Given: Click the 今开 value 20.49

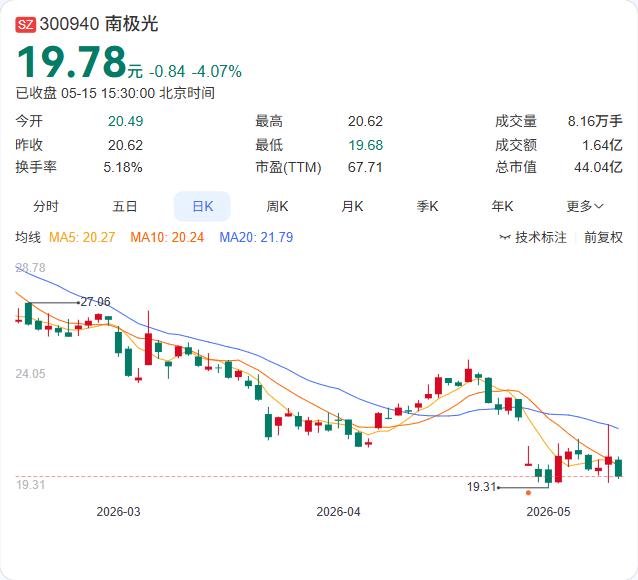Looking at the screenshot, I should click(x=125, y=121).
